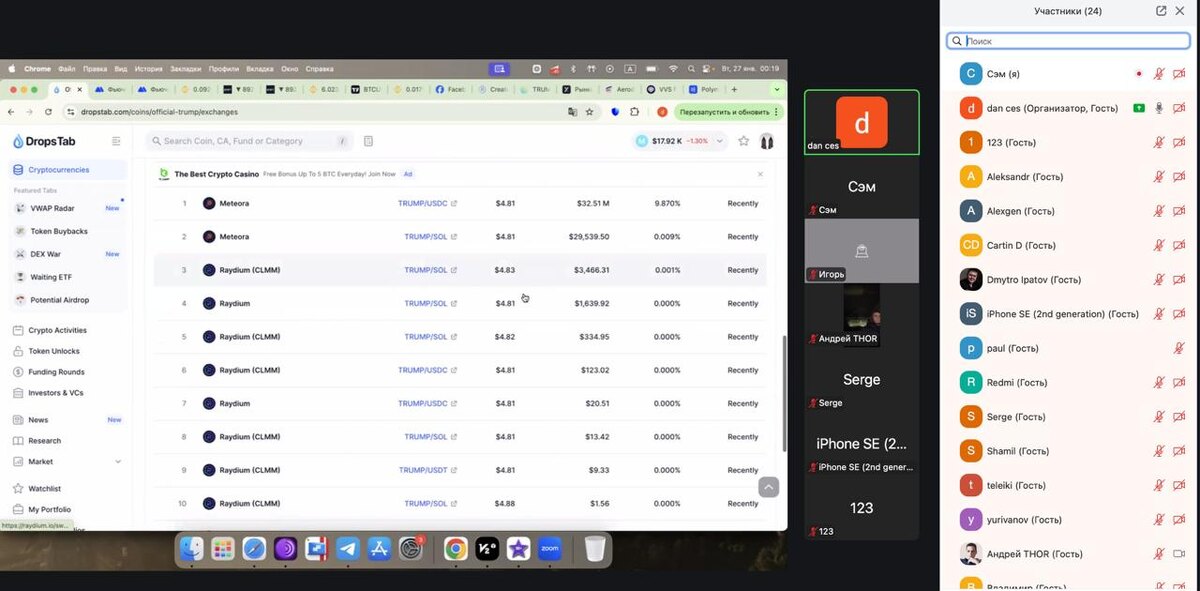This screenshot has width=1200, height=591.
Task: Focus the participant search field
Action: point(1069,41)
